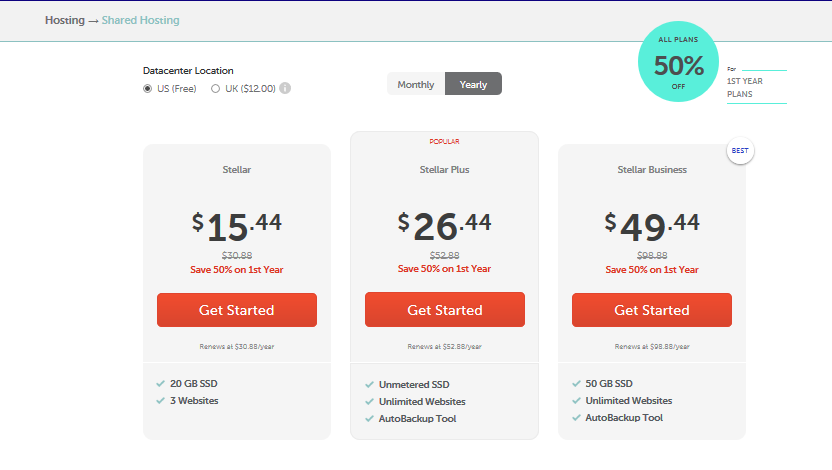Screen dimensions: 832x470
Task: Select the US (Free) datacenter option
Action: coord(148,89)
